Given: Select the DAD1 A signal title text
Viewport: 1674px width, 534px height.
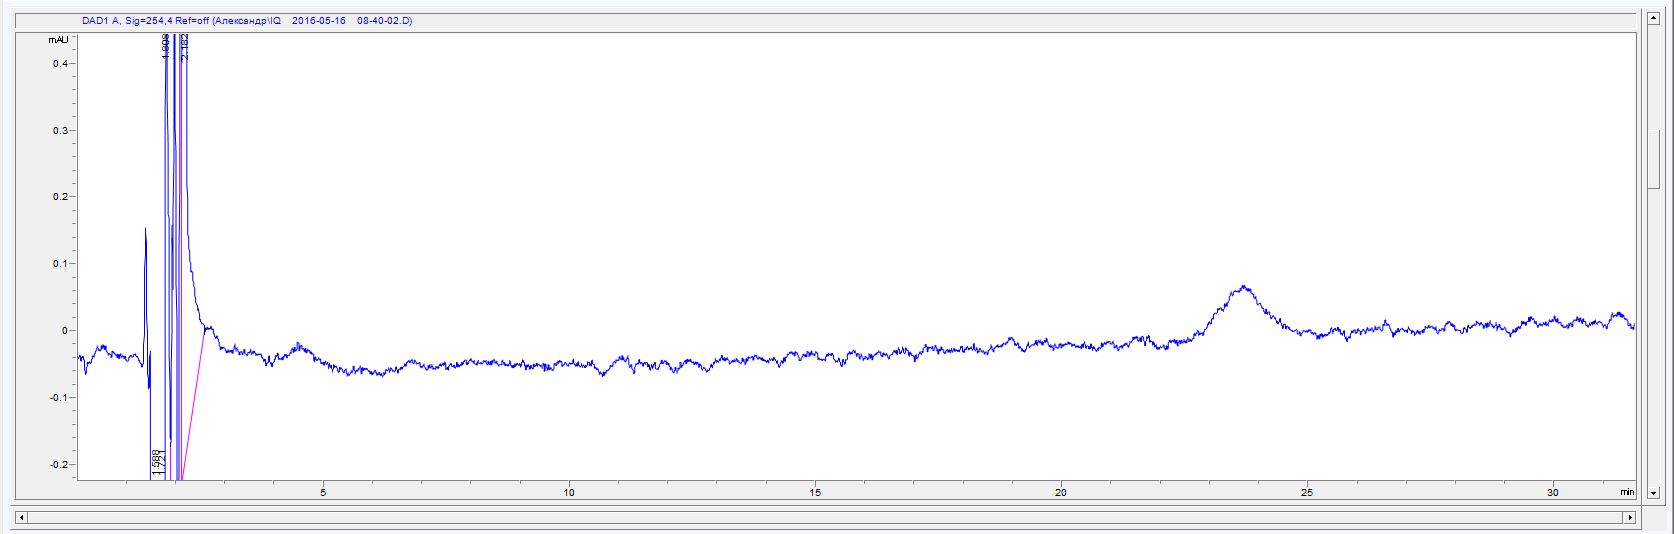Looking at the screenshot, I should click(246, 20).
